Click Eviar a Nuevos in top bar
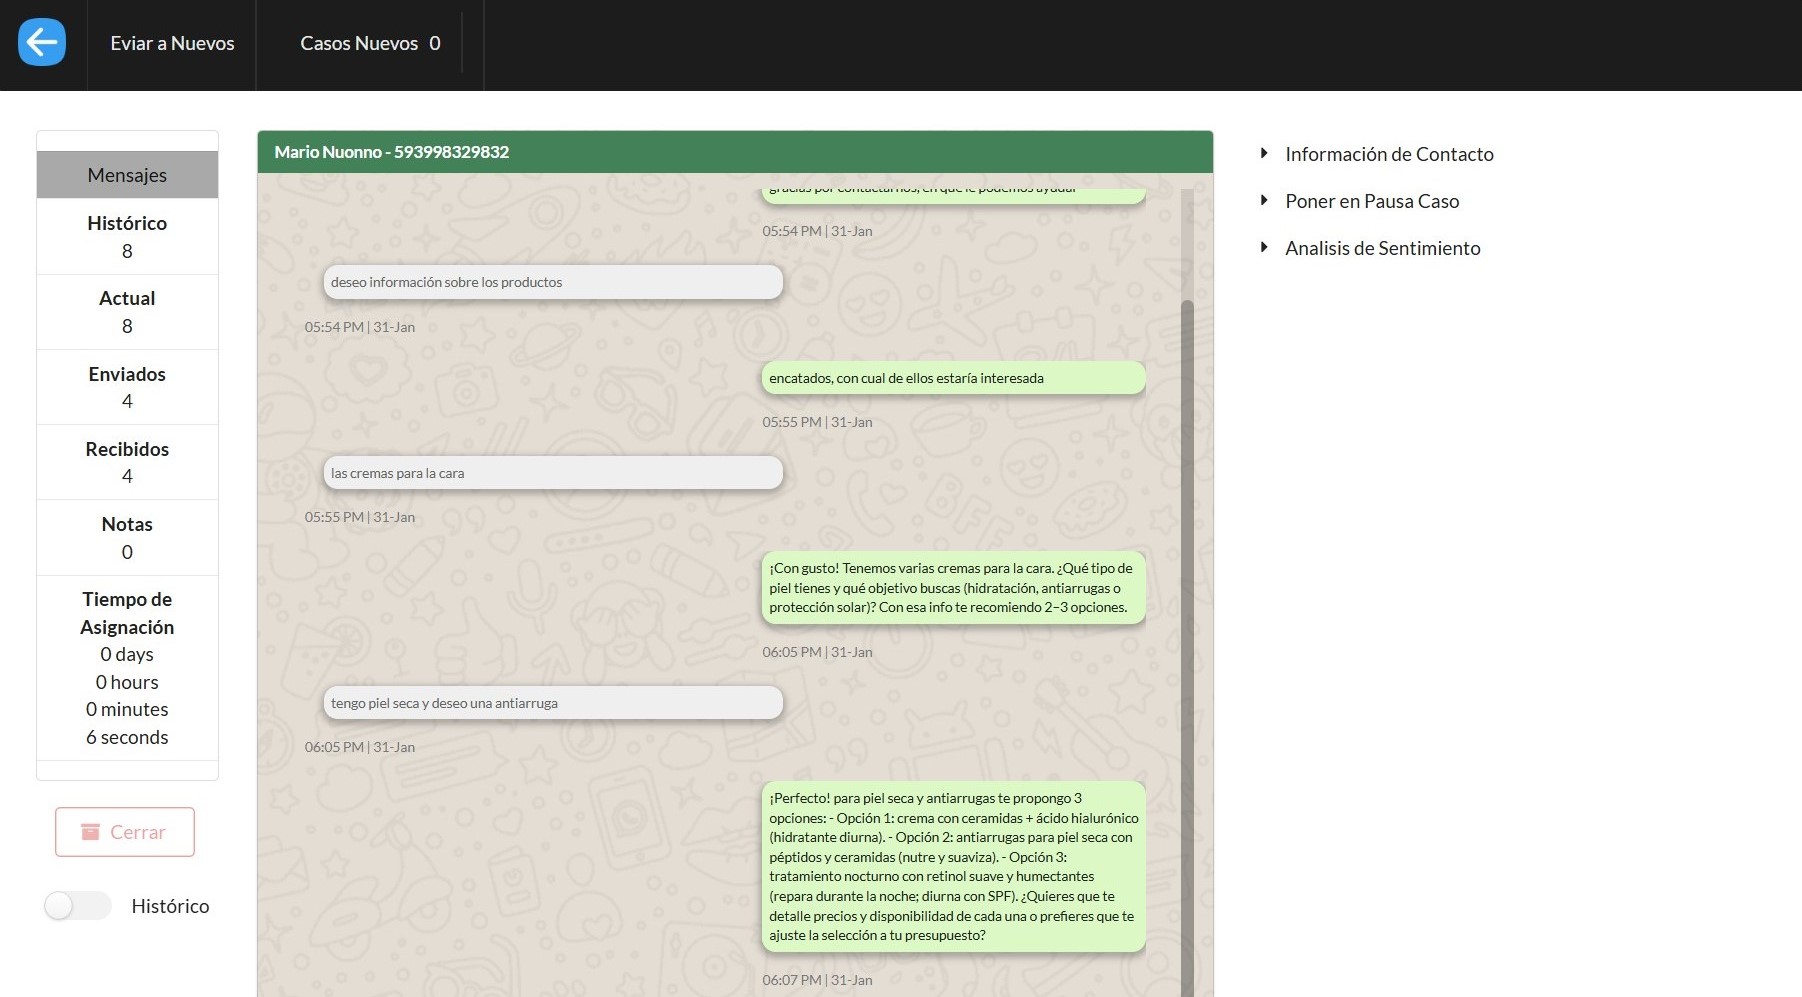Viewport: 1802px width, 997px height. coord(172,43)
